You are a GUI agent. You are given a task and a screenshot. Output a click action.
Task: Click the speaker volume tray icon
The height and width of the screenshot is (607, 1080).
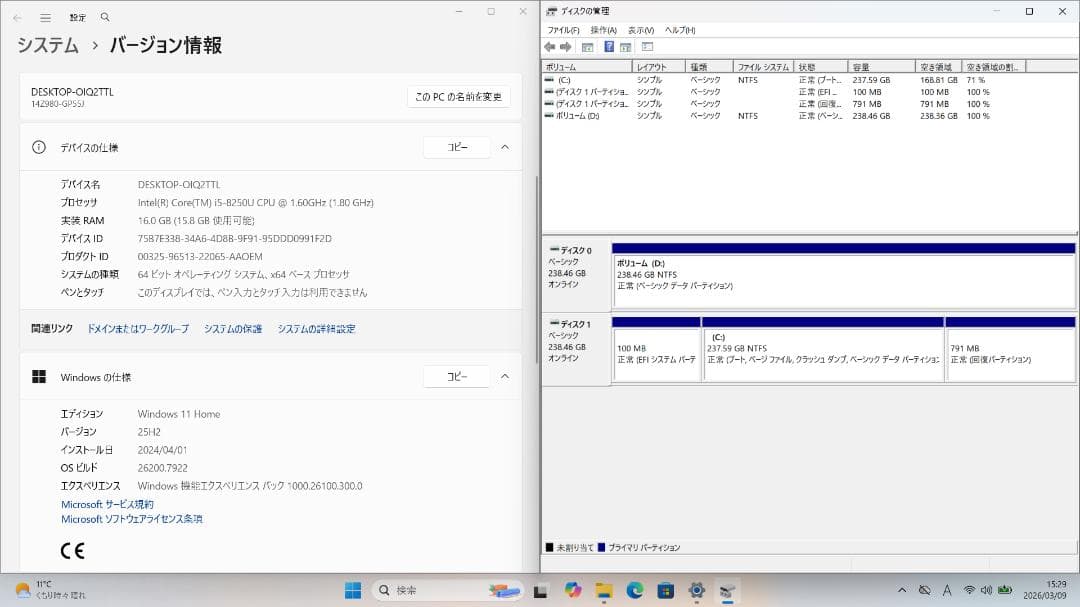click(x=986, y=590)
